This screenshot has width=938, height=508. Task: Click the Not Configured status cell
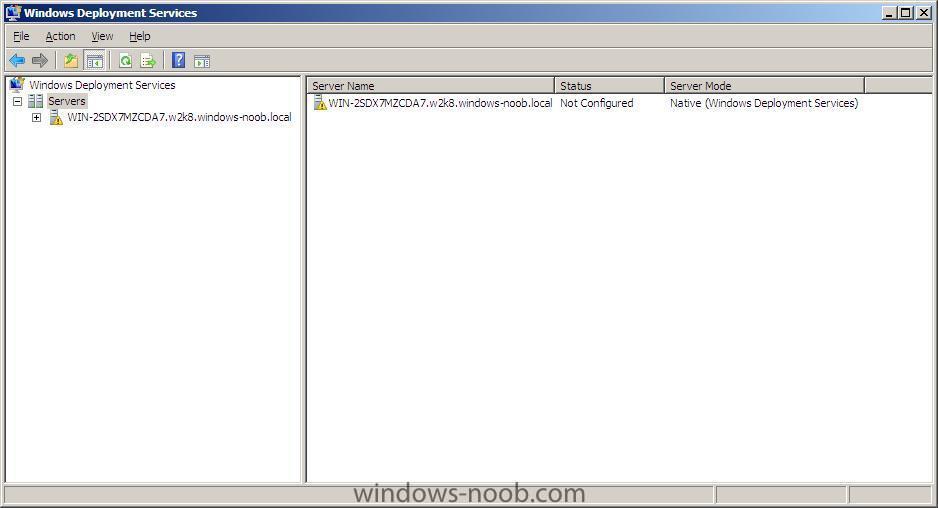[596, 103]
